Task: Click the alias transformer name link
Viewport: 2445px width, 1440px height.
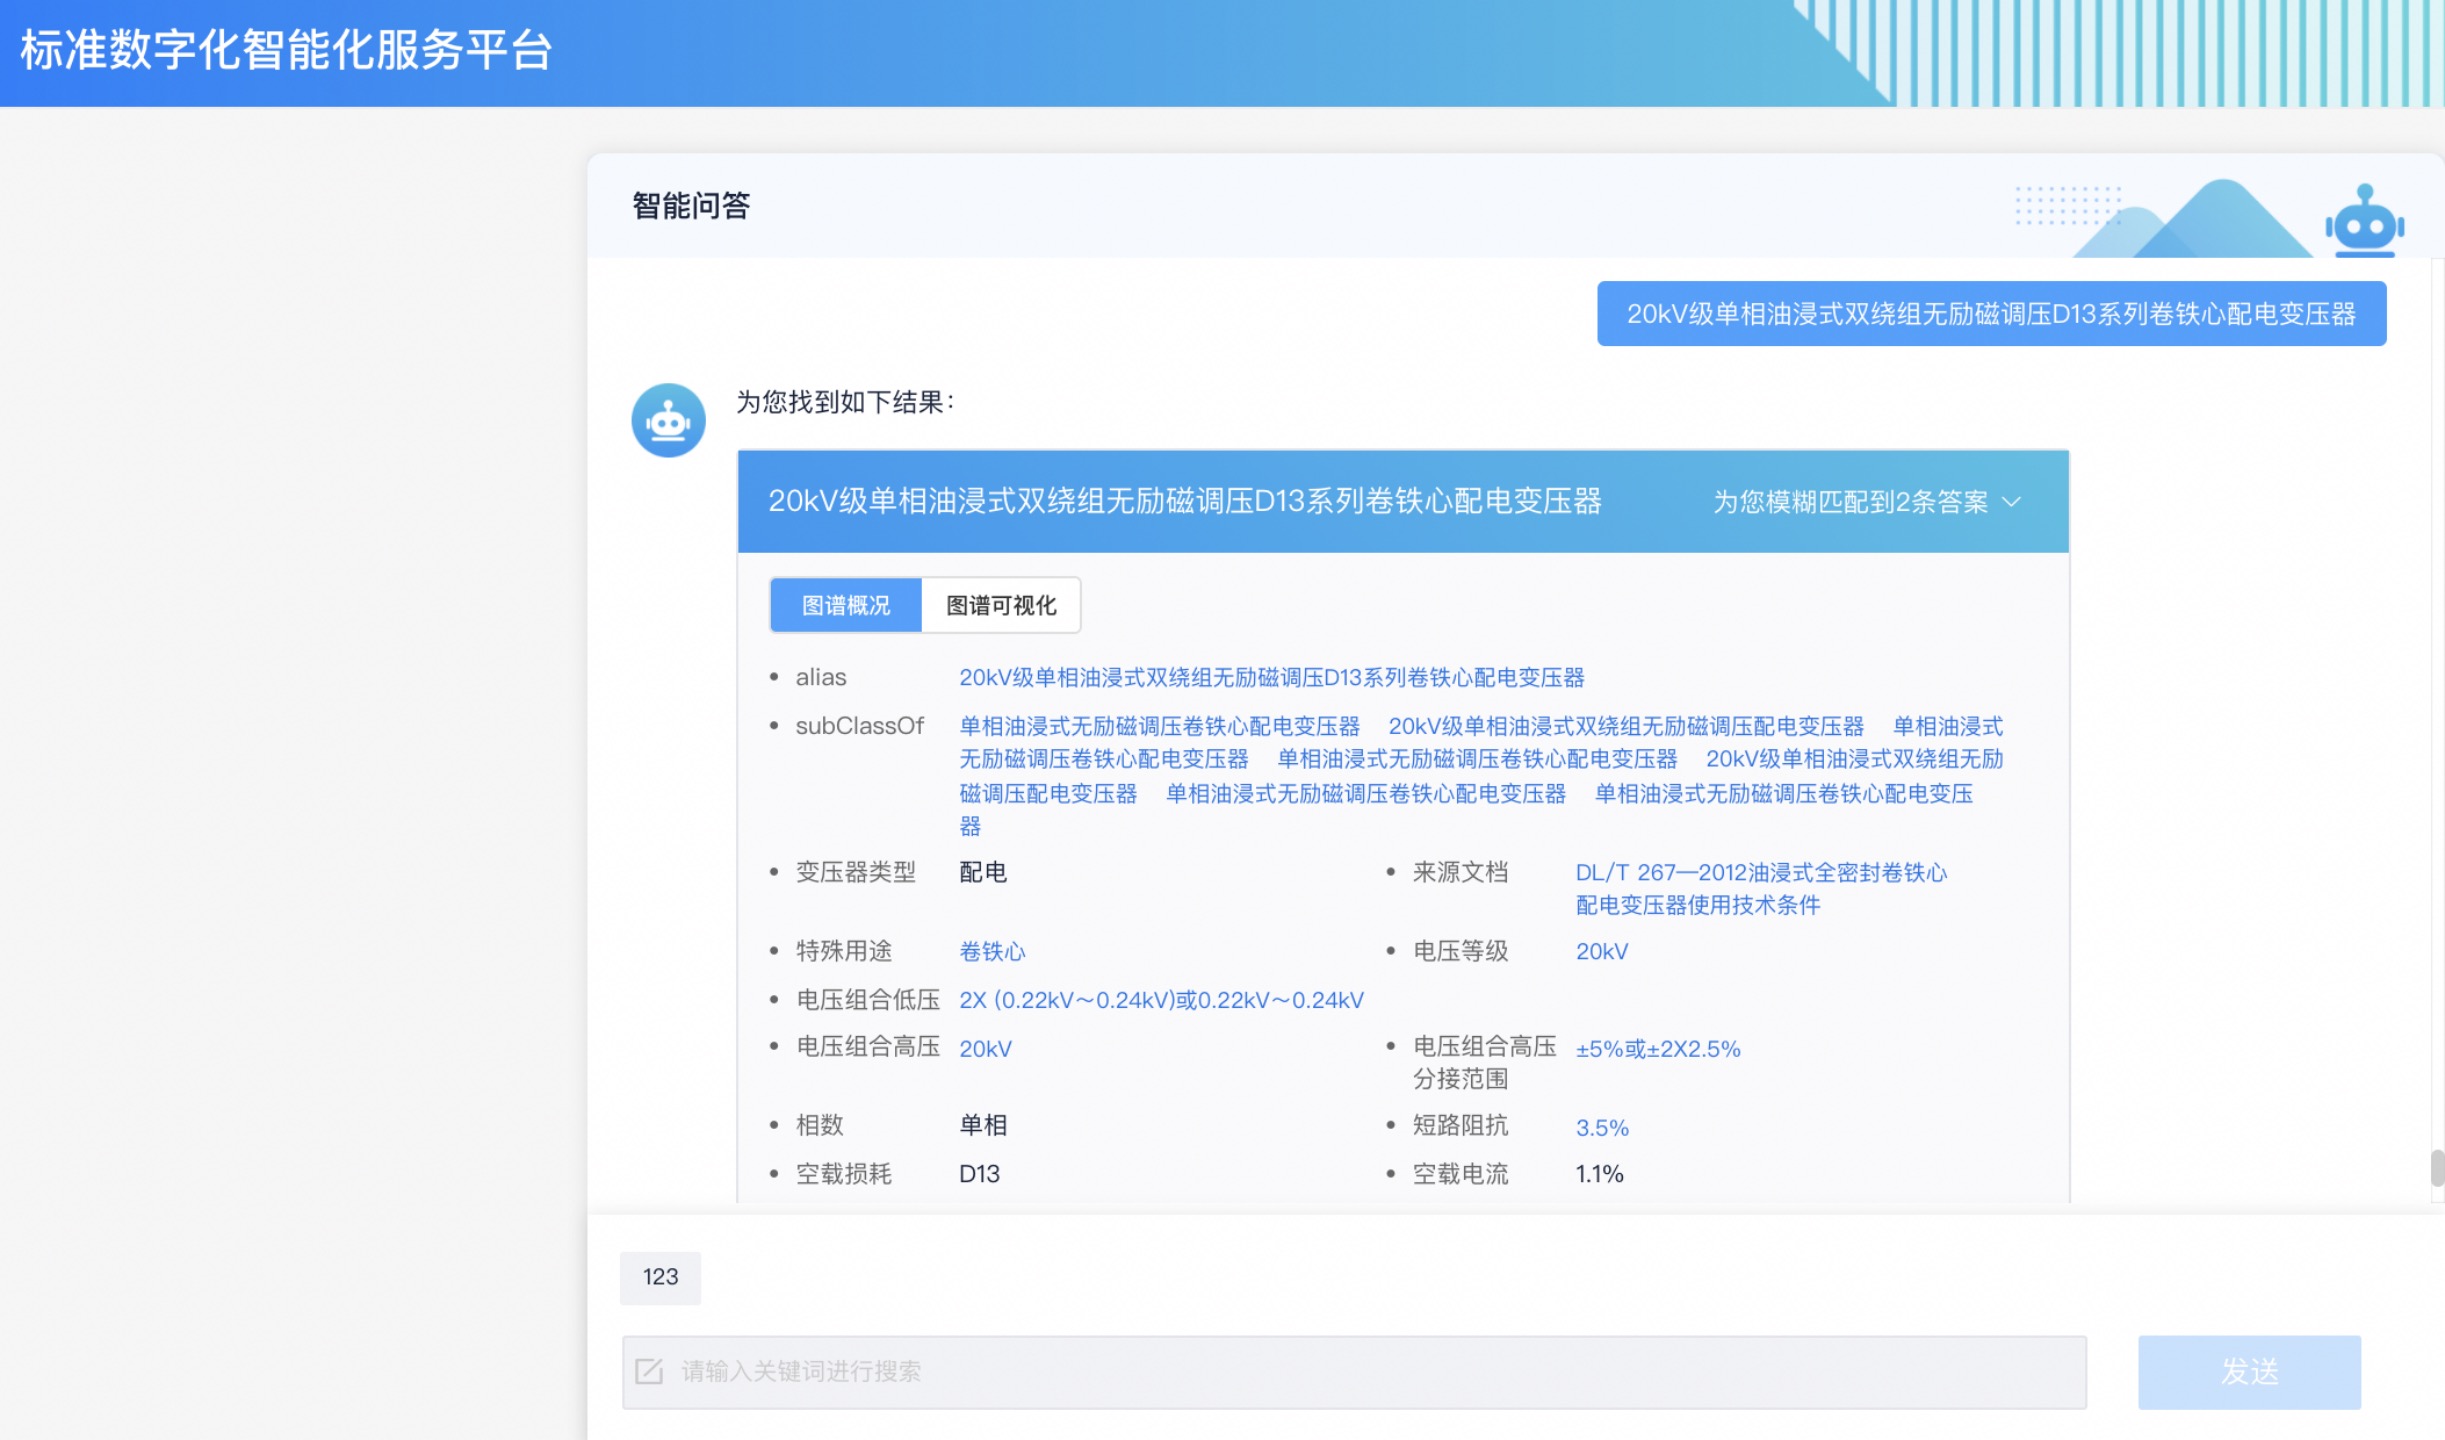Action: point(1271,678)
